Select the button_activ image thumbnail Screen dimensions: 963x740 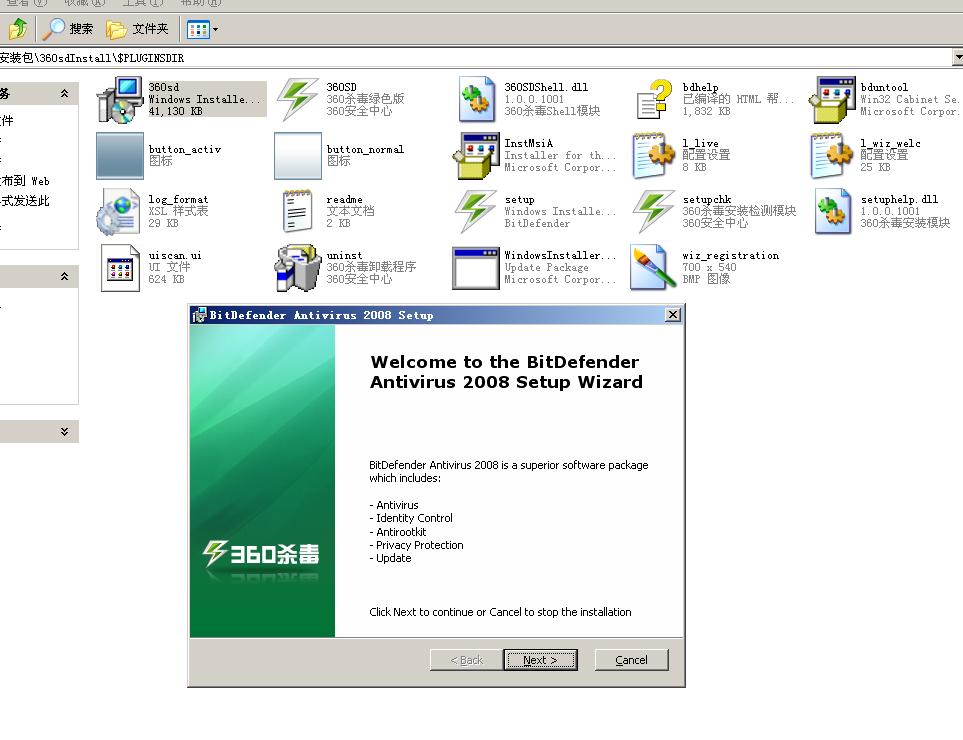120,155
